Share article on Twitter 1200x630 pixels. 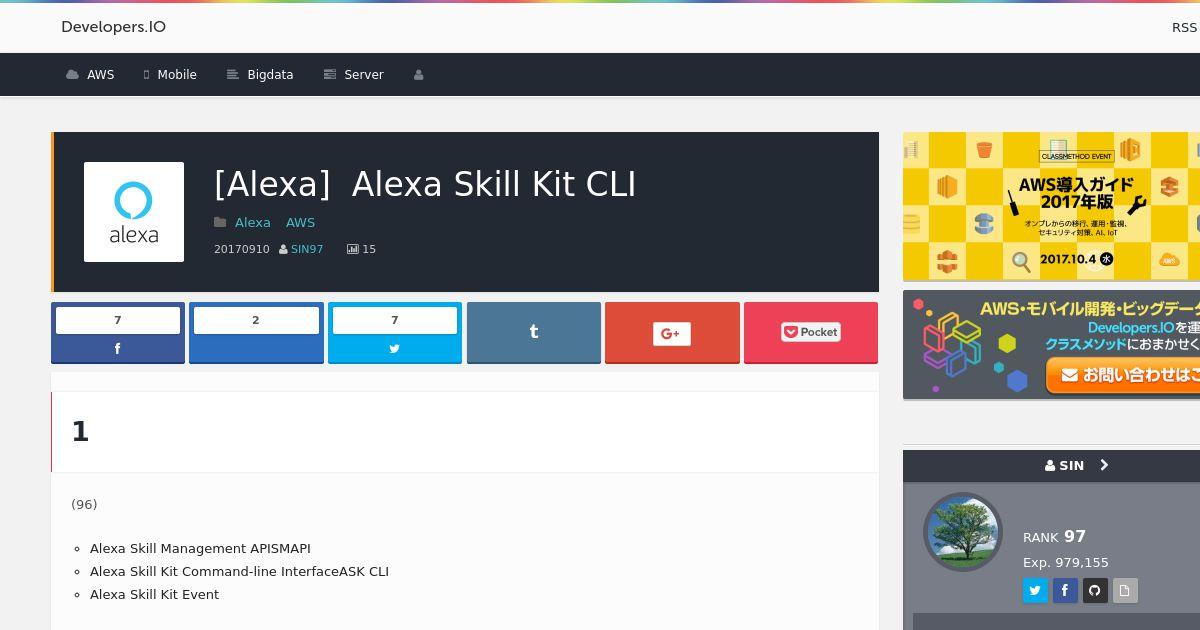point(395,333)
